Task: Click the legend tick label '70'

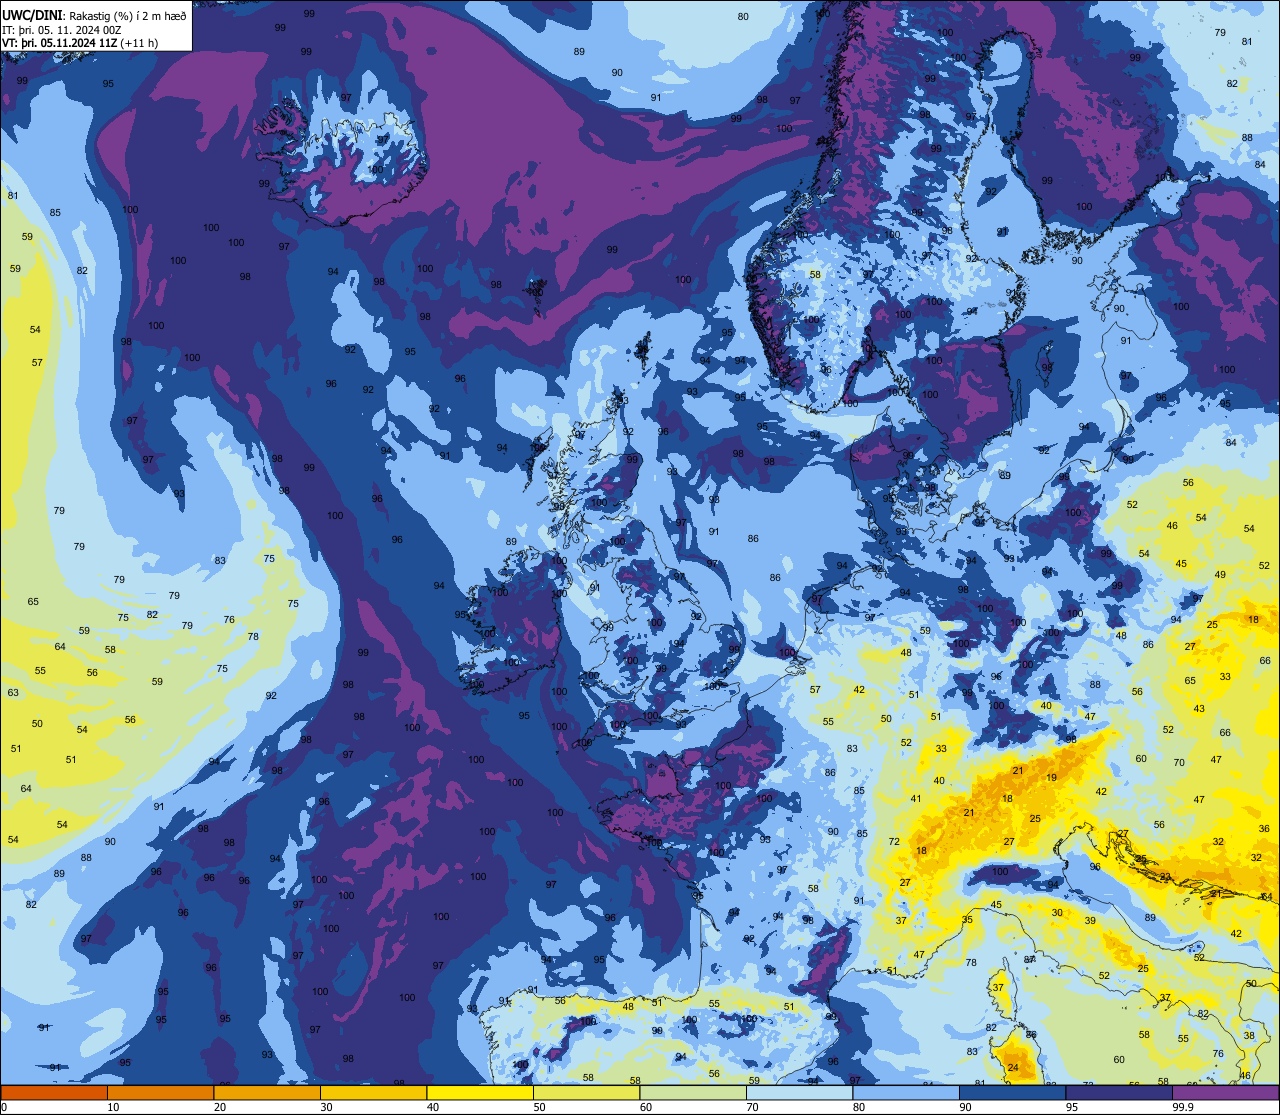Action: [x=752, y=1107]
